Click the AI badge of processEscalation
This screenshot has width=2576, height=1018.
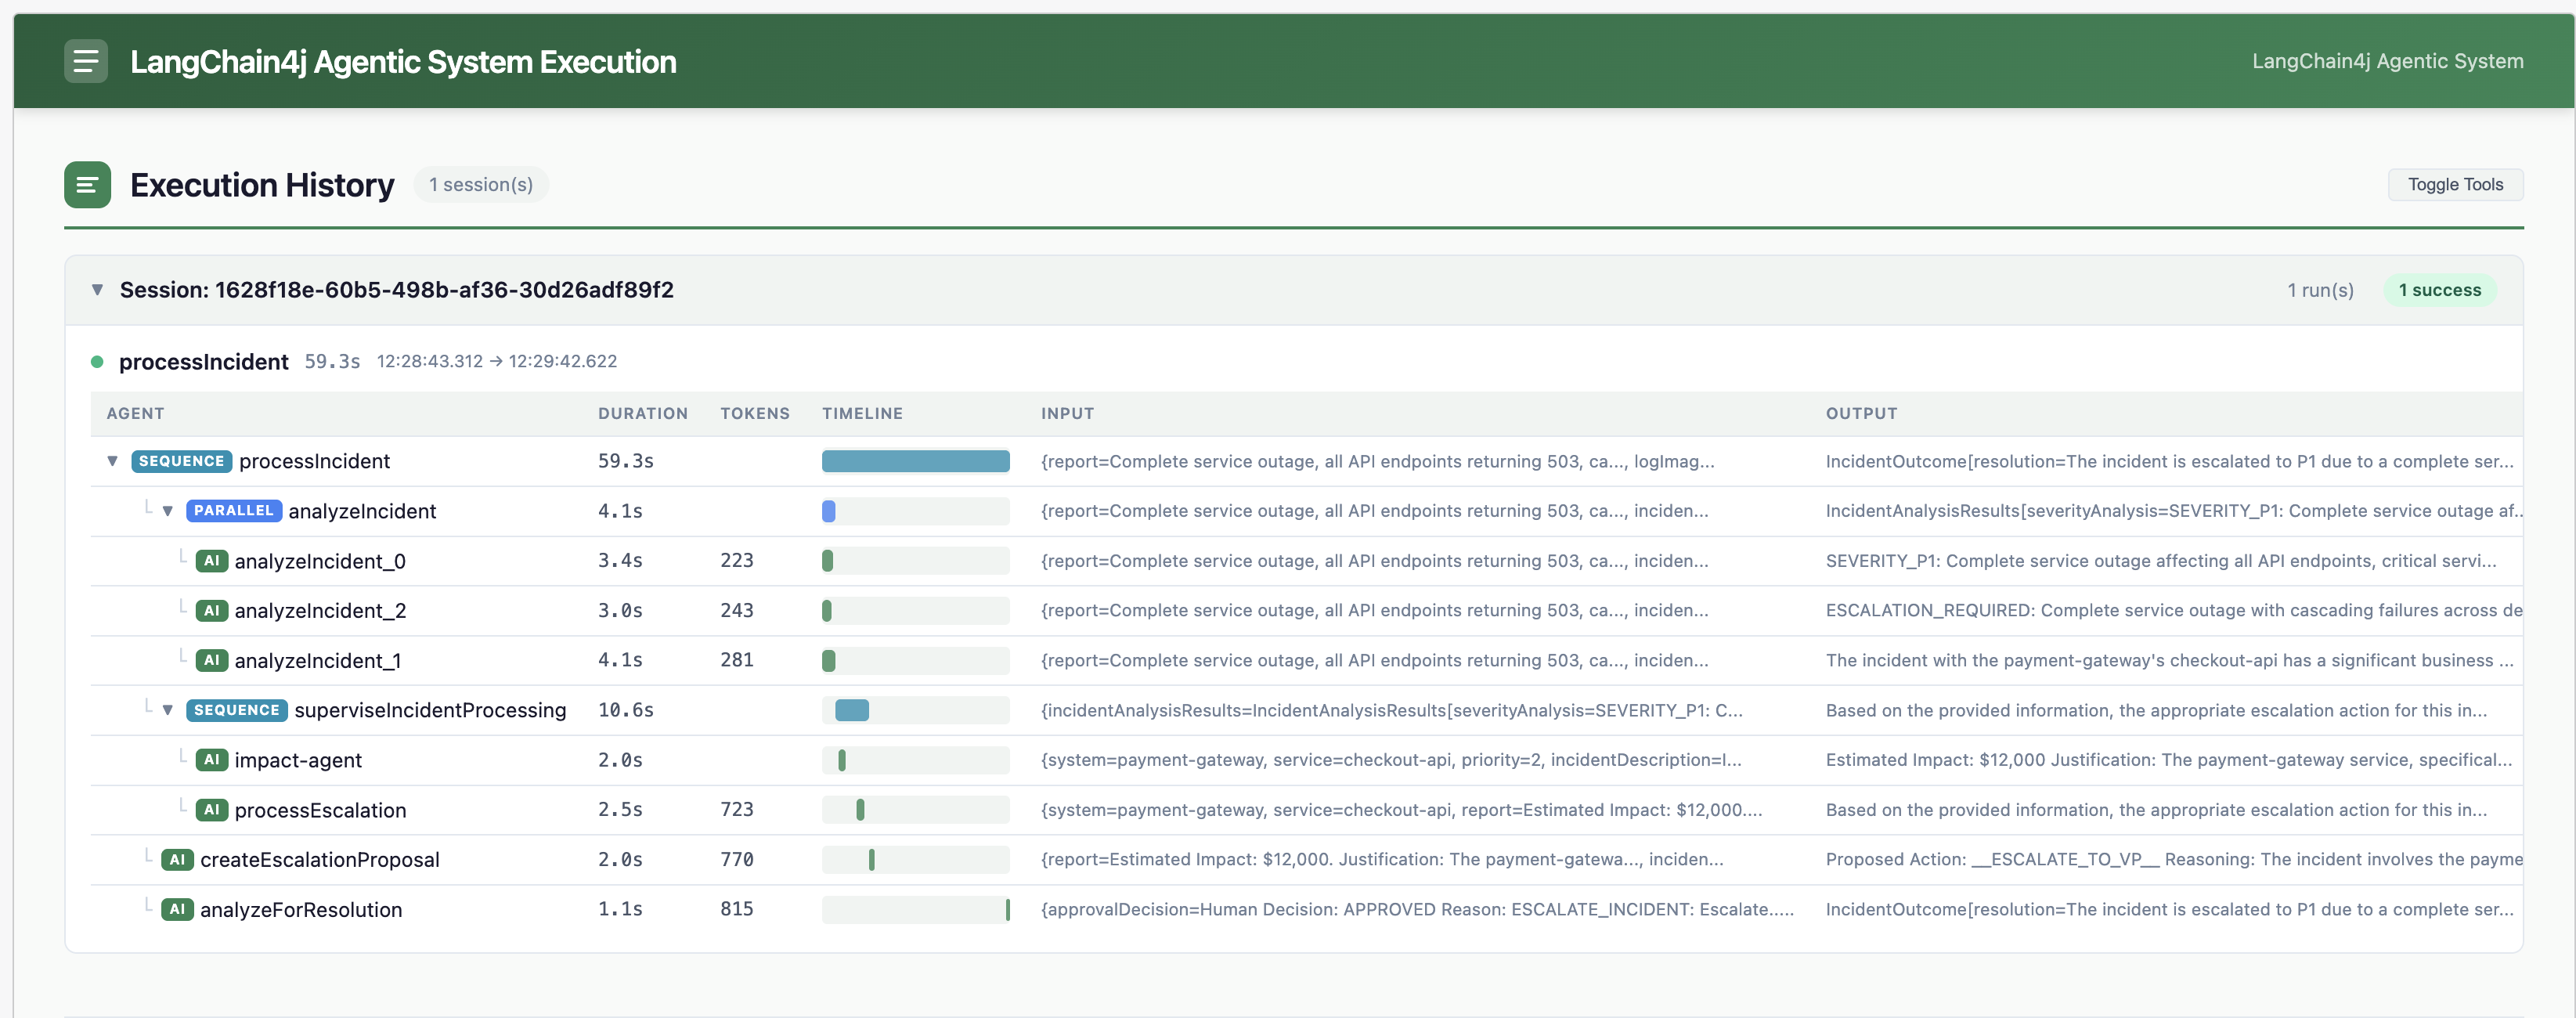[x=211, y=810]
